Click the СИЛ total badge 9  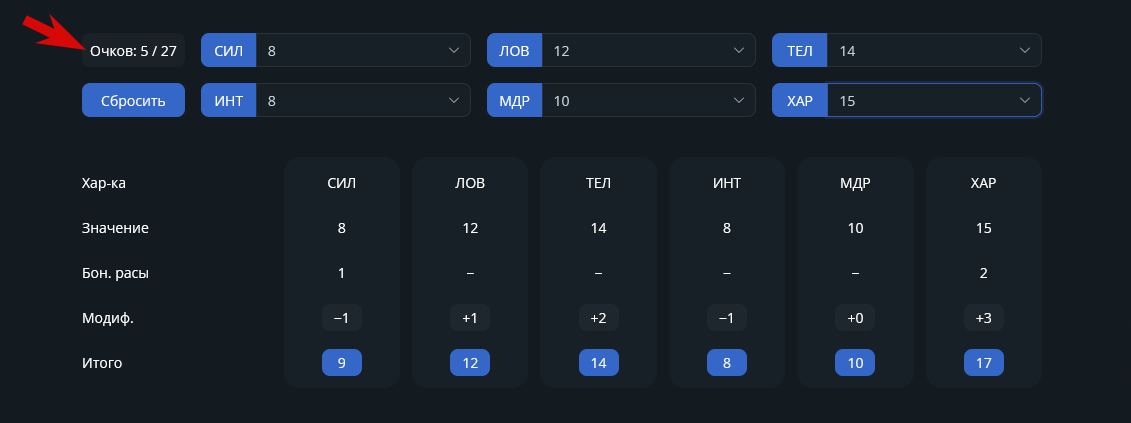342,363
